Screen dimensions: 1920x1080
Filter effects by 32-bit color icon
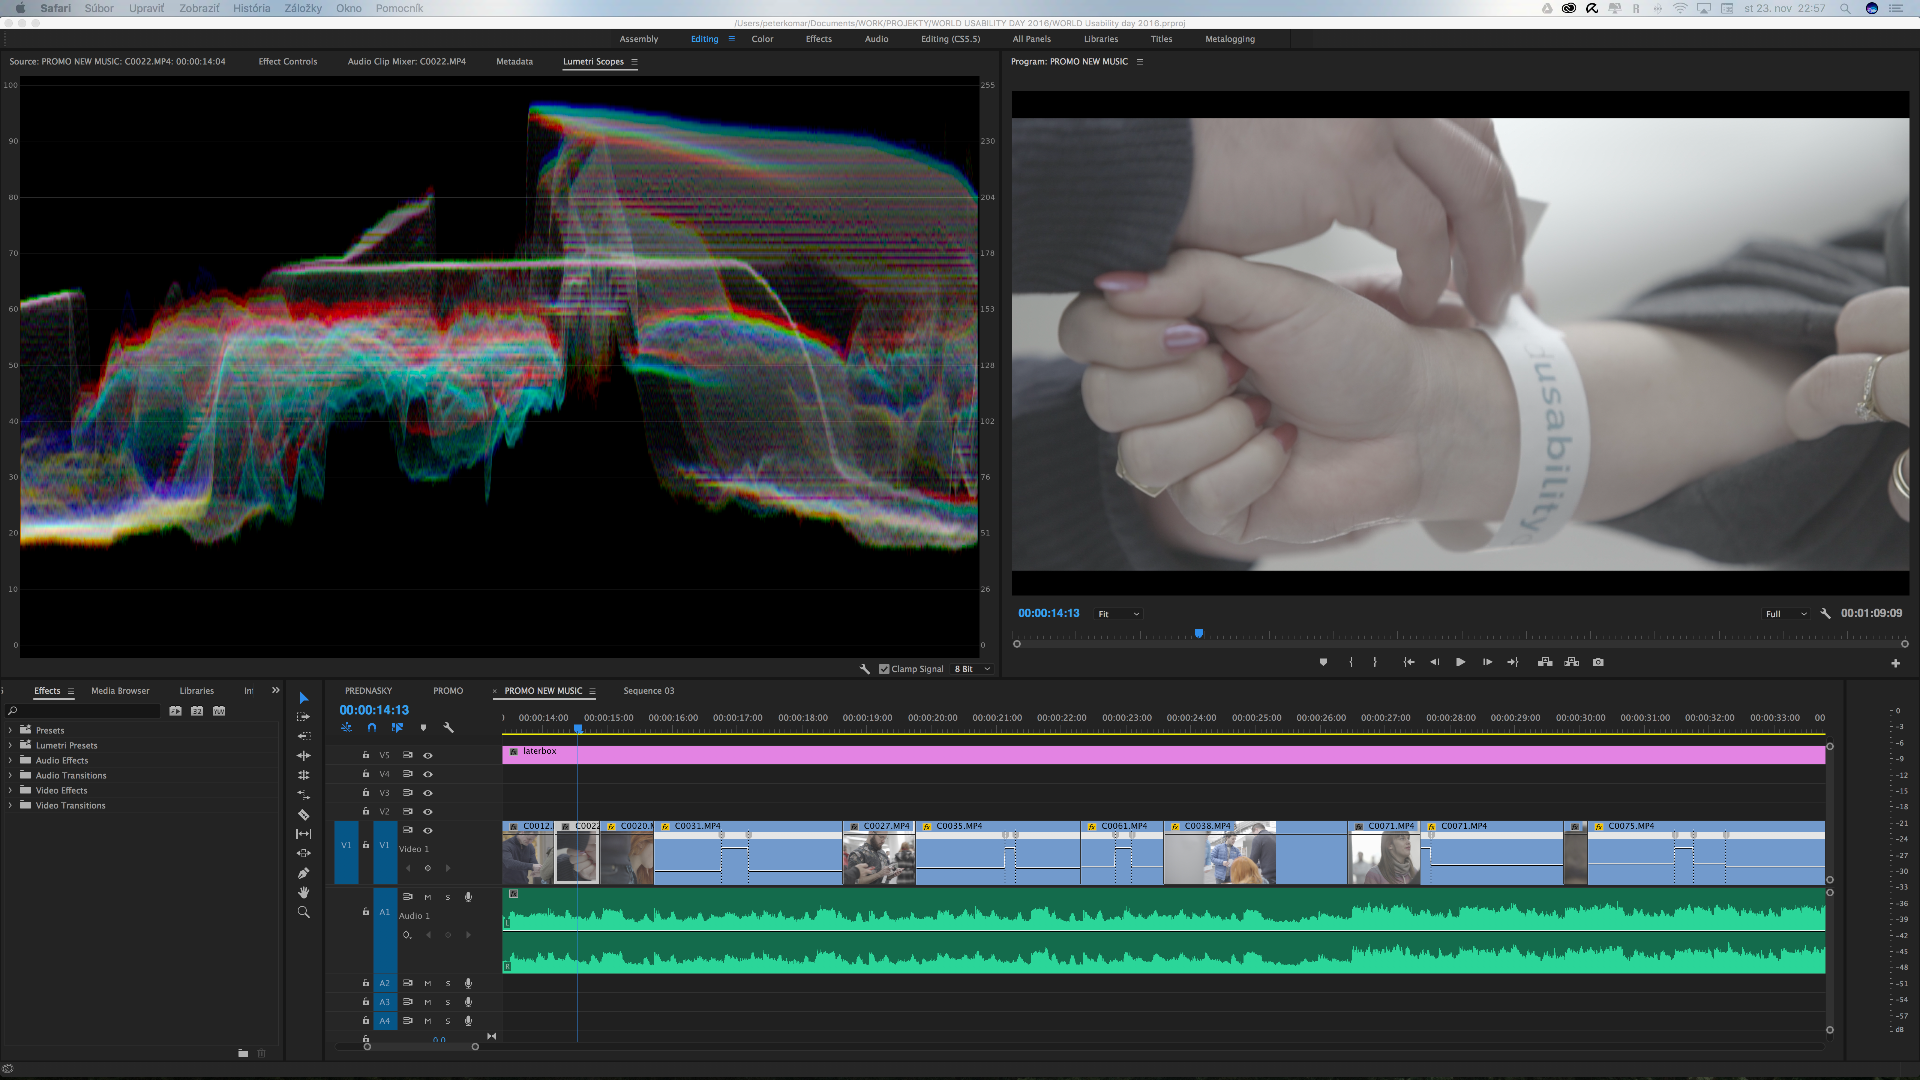(197, 711)
